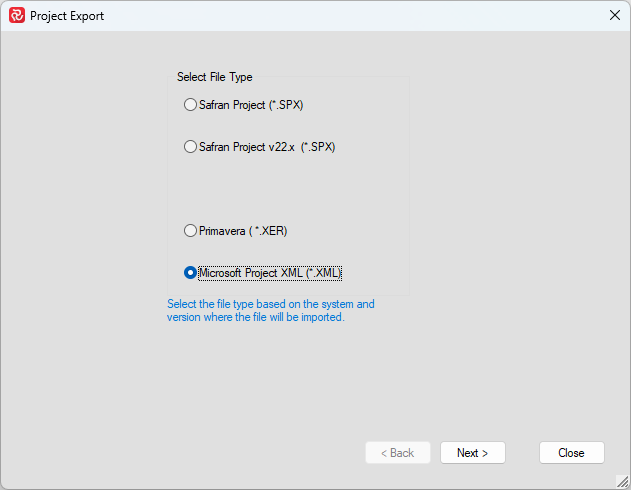Pick the Primavera (*.XER) radio circle
Image resolution: width=631 pixels, height=490 pixels.
[190, 231]
